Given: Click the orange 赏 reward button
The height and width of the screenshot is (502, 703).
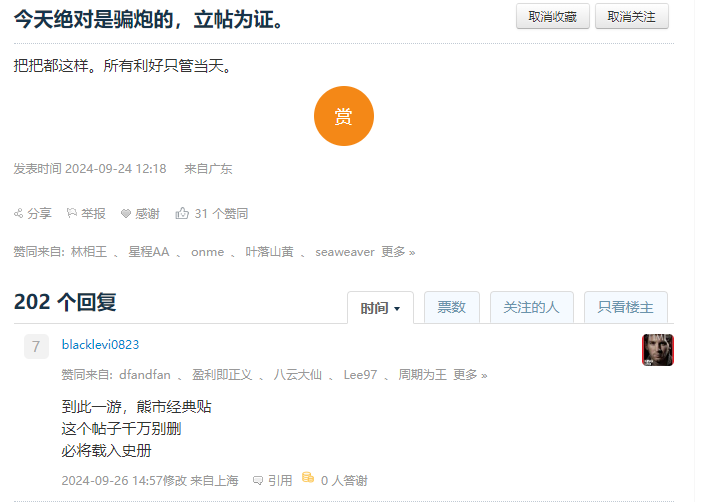Looking at the screenshot, I should tap(343, 116).
